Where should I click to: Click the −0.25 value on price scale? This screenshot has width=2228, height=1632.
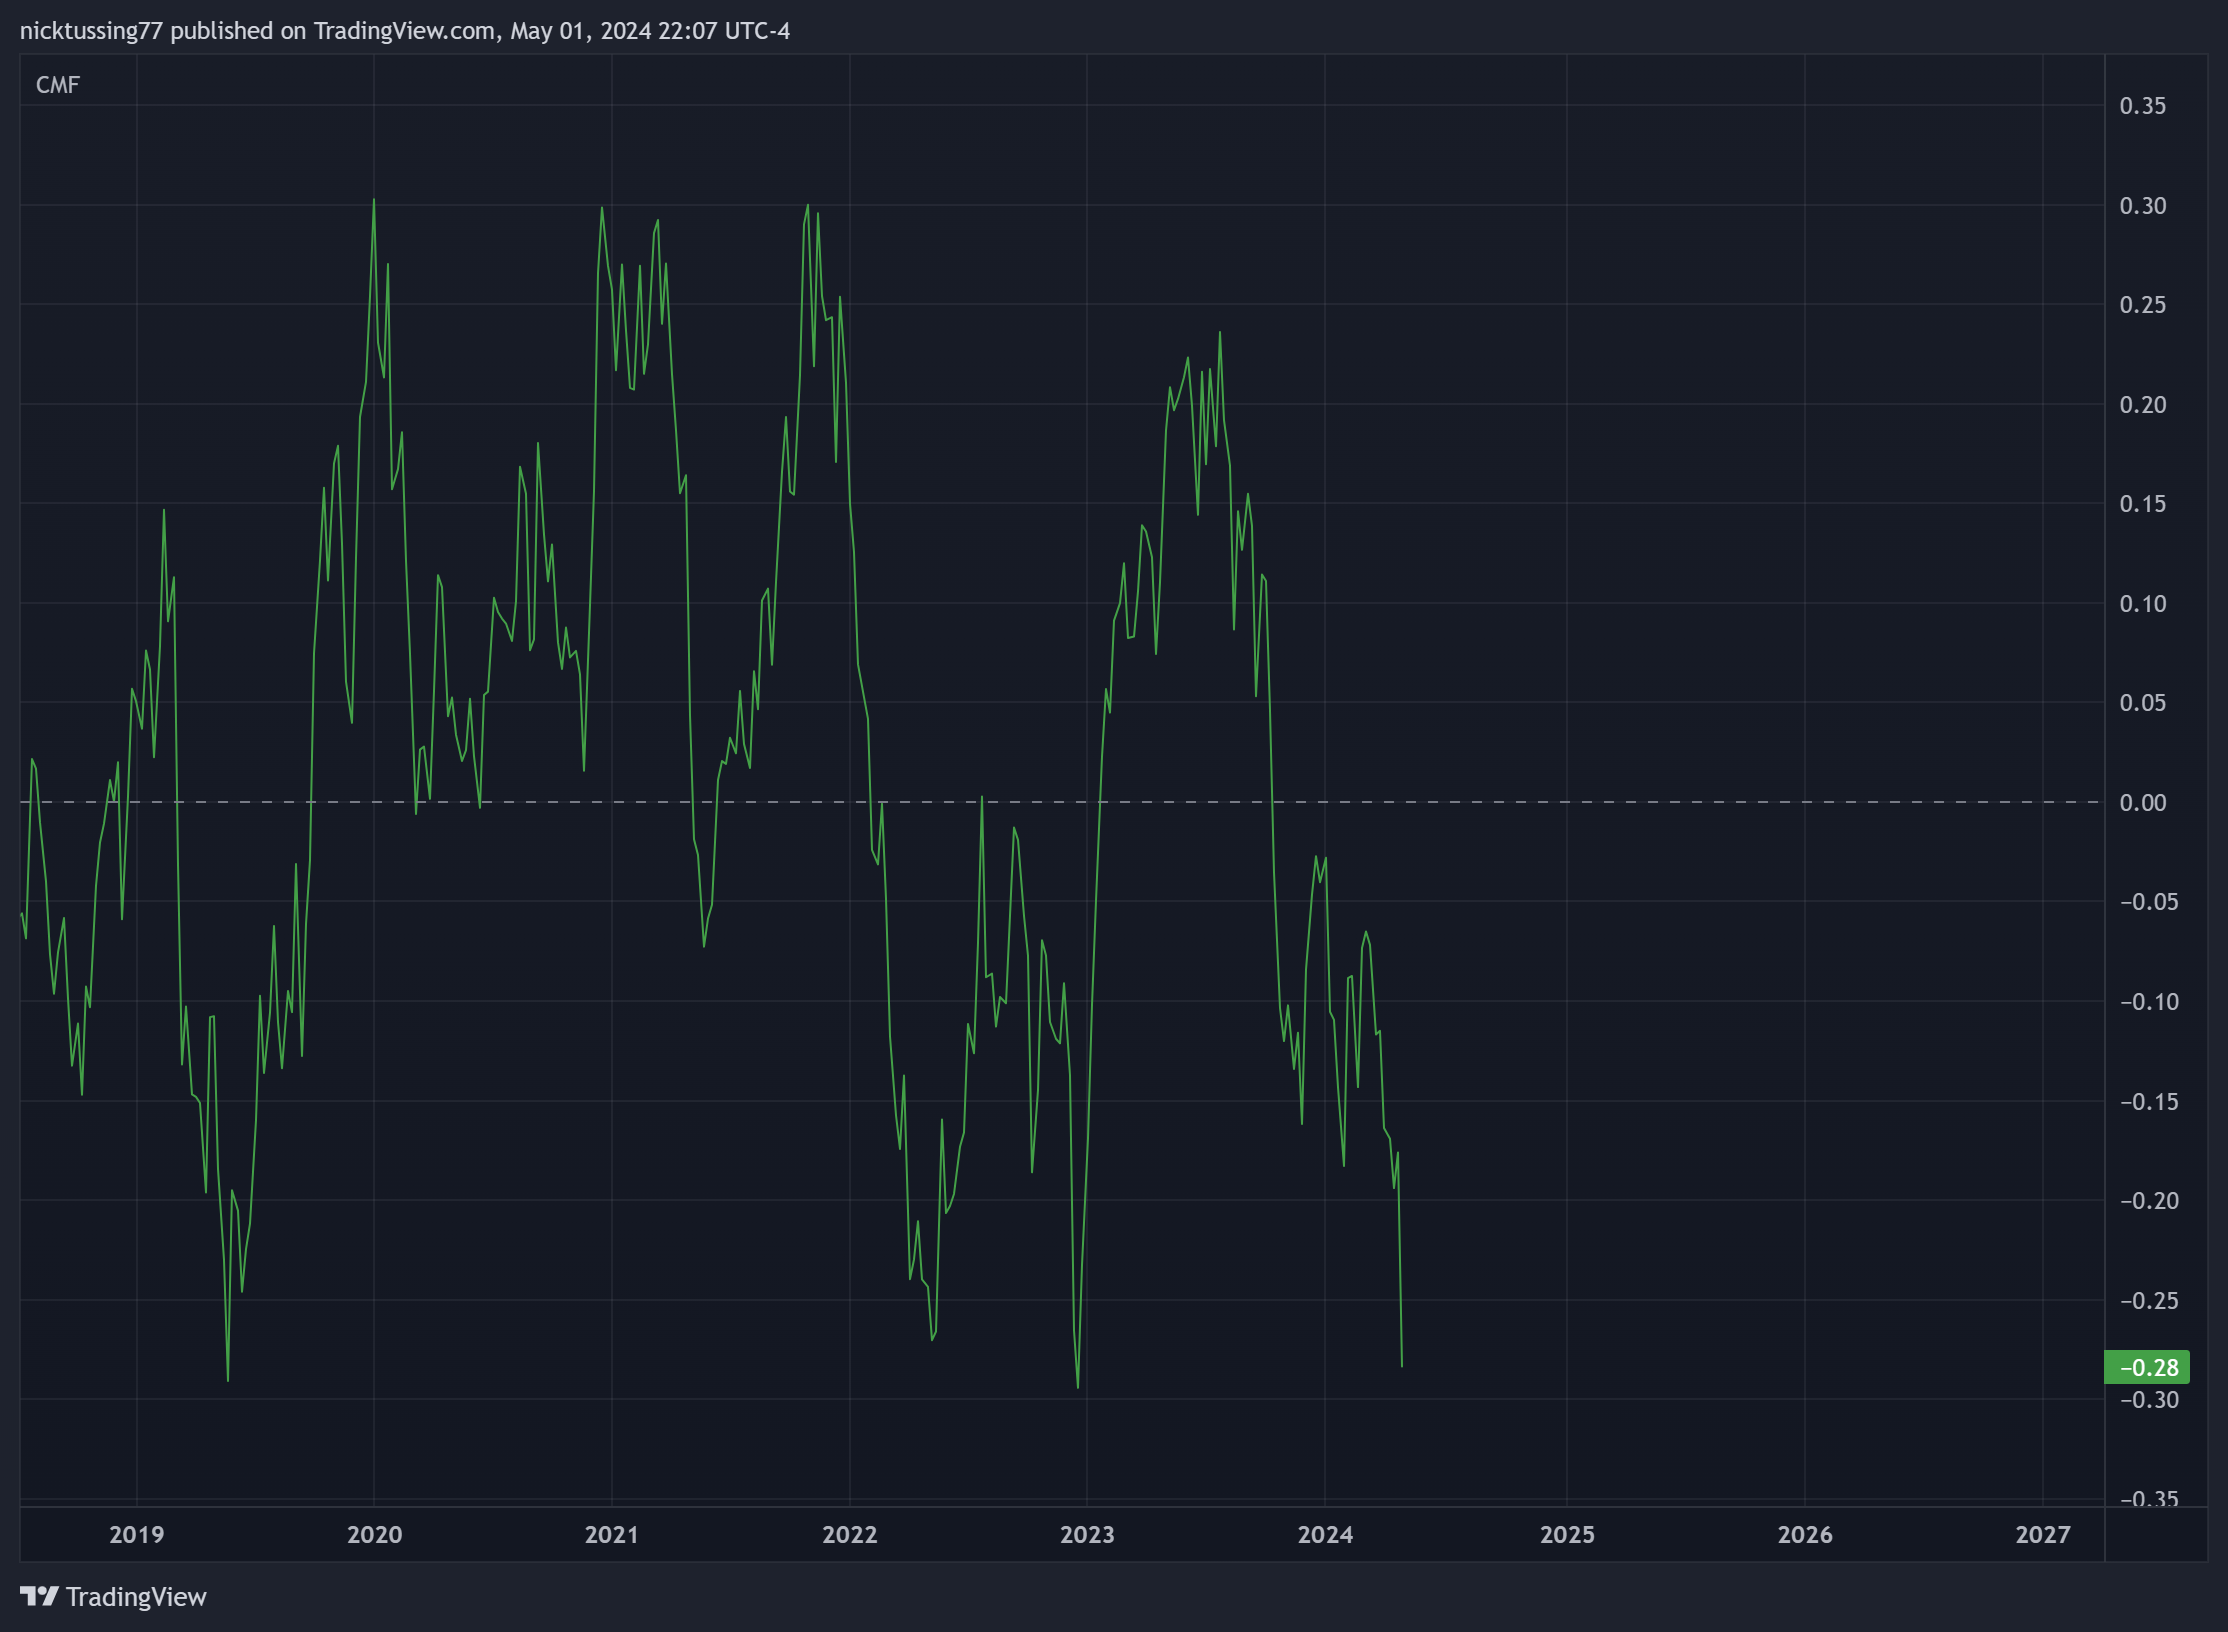click(2149, 1301)
